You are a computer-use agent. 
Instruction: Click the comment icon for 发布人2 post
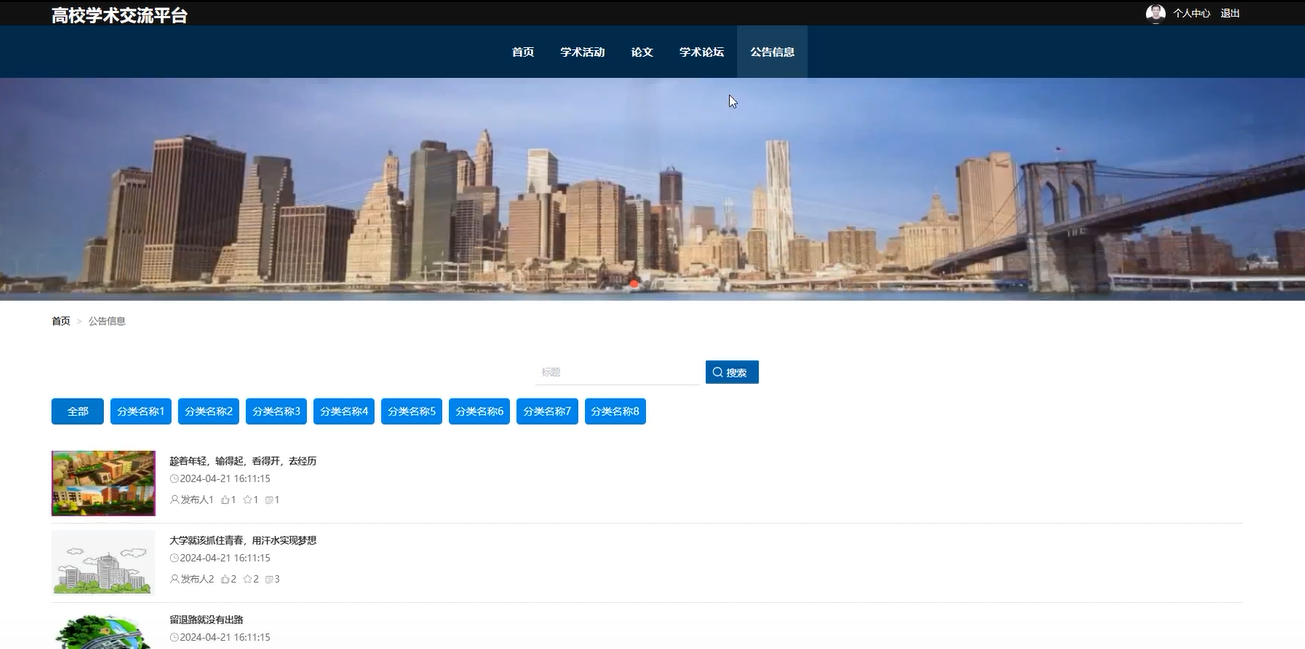pos(269,578)
